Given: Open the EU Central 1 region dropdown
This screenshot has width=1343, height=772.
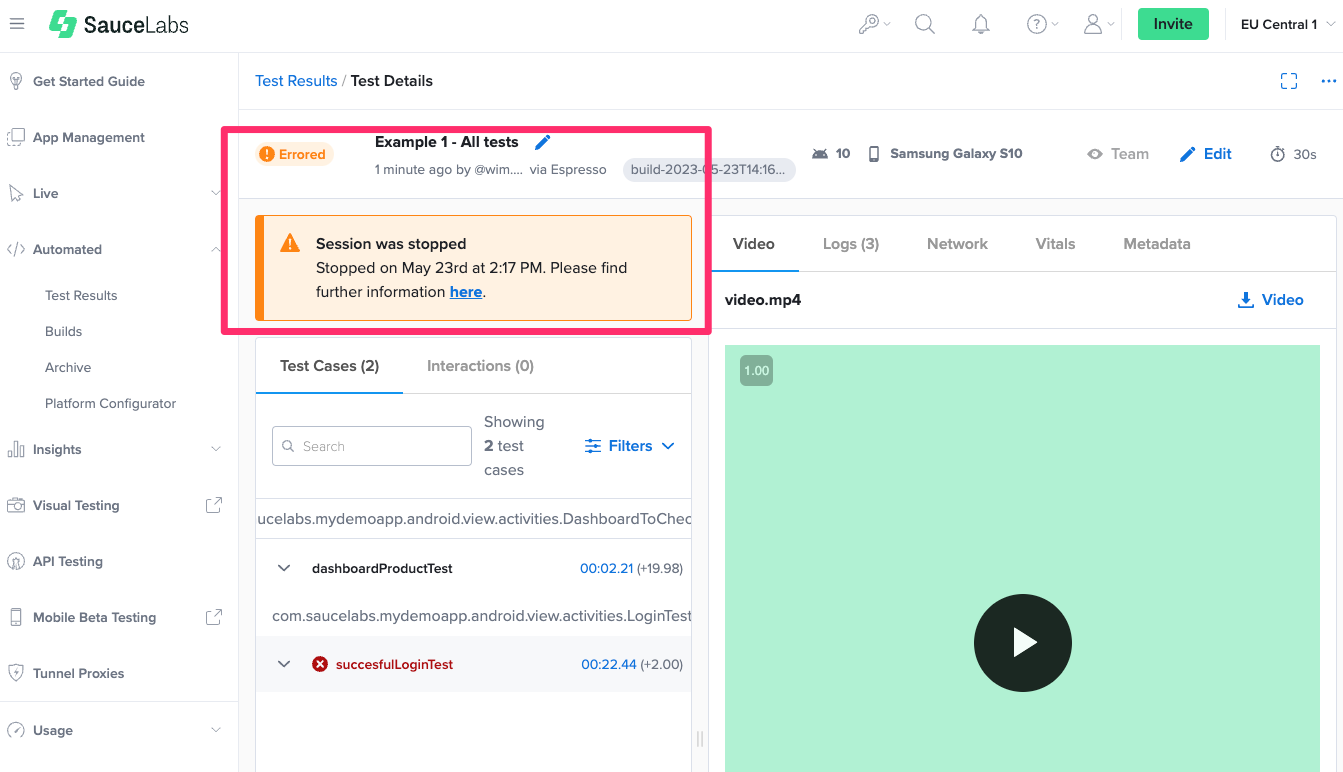Looking at the screenshot, I should [1288, 24].
